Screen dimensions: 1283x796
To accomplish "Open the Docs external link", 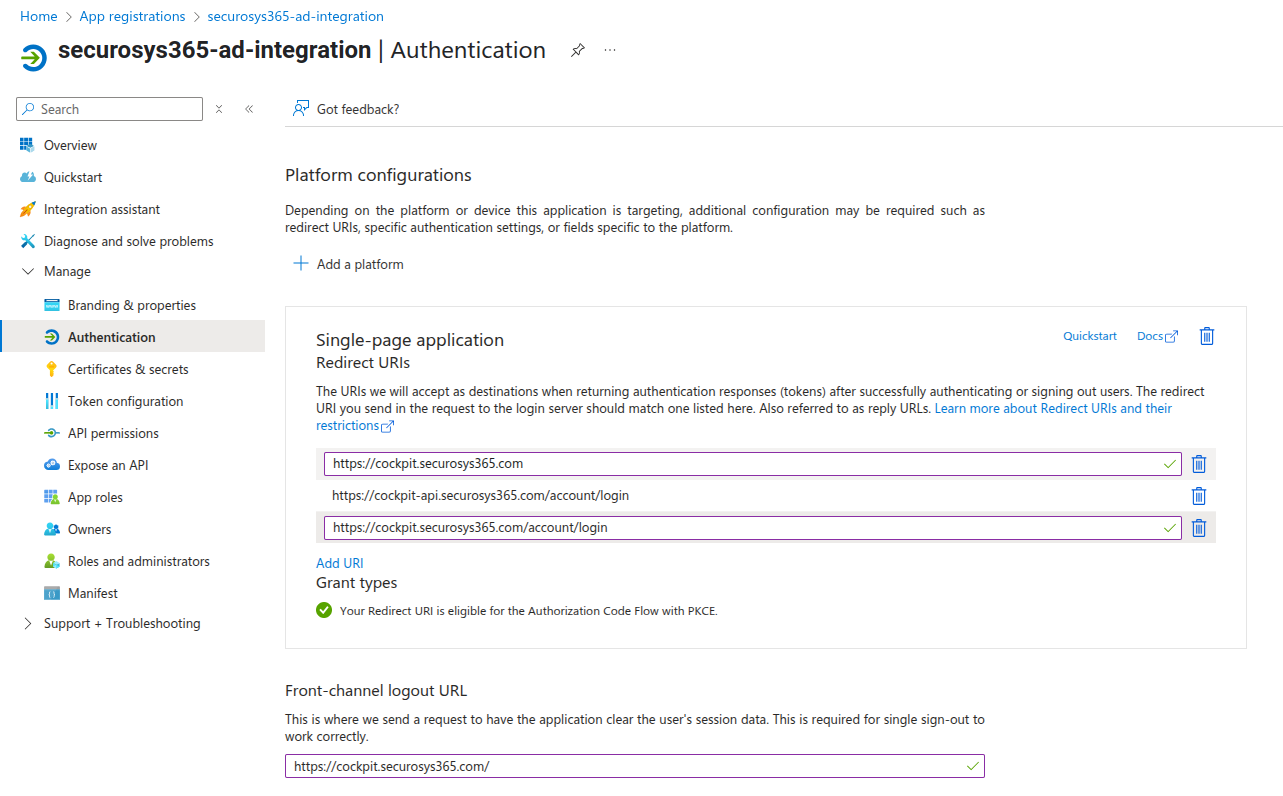I will pos(1157,336).
